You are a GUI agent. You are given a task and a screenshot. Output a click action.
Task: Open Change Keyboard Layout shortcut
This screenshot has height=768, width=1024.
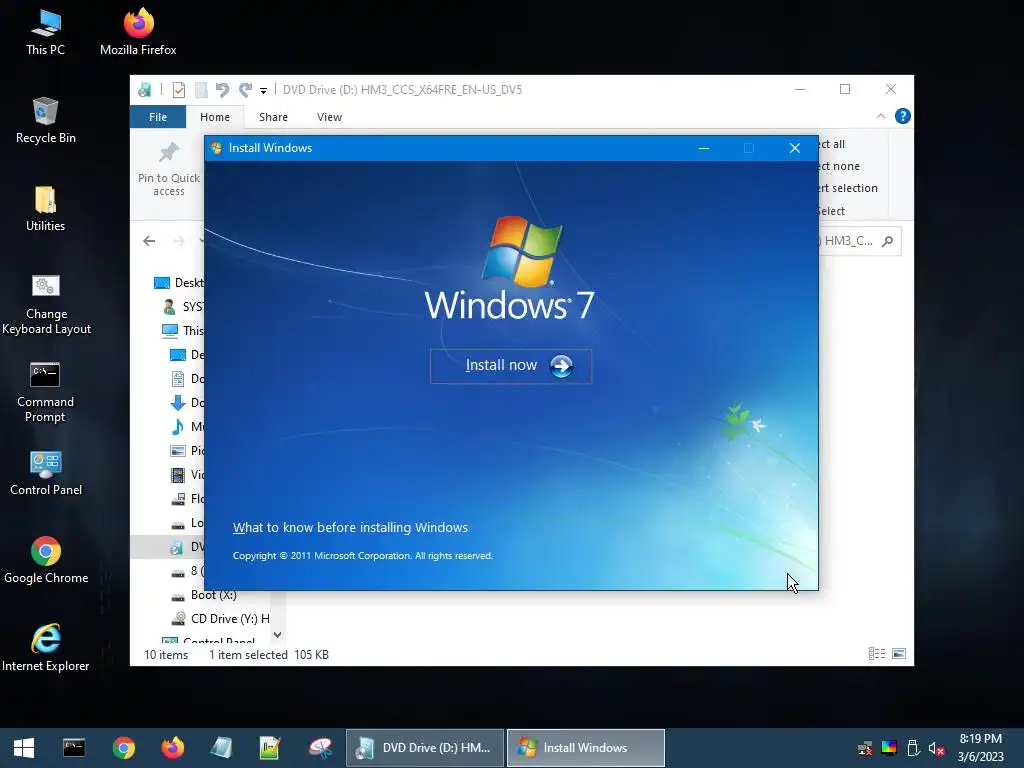pyautogui.click(x=46, y=304)
